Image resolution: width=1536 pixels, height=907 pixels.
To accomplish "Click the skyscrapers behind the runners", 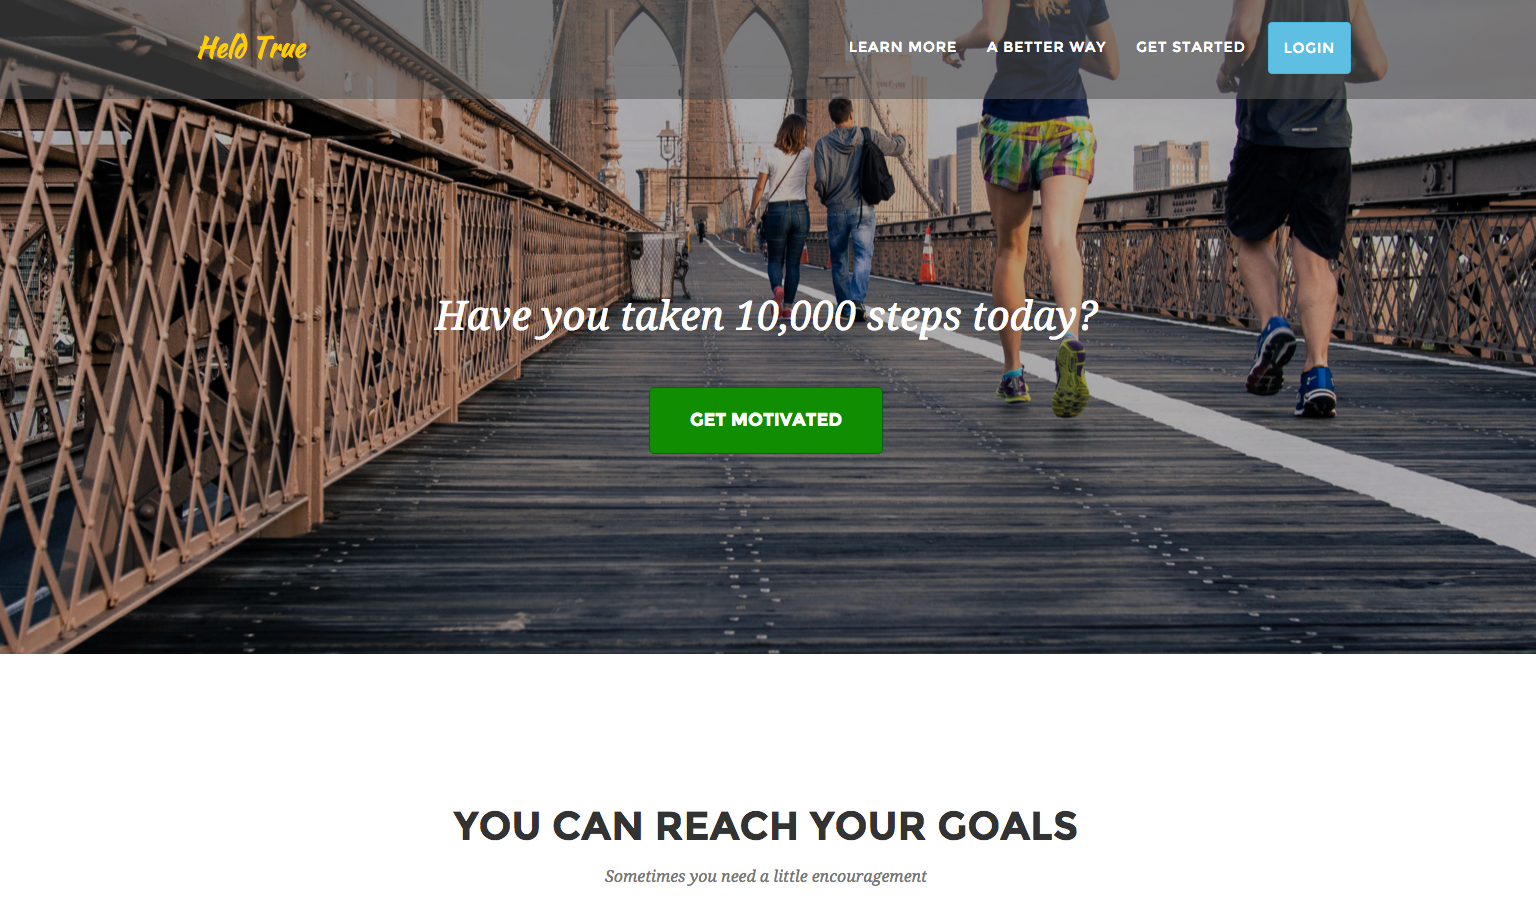I will 1170,165.
